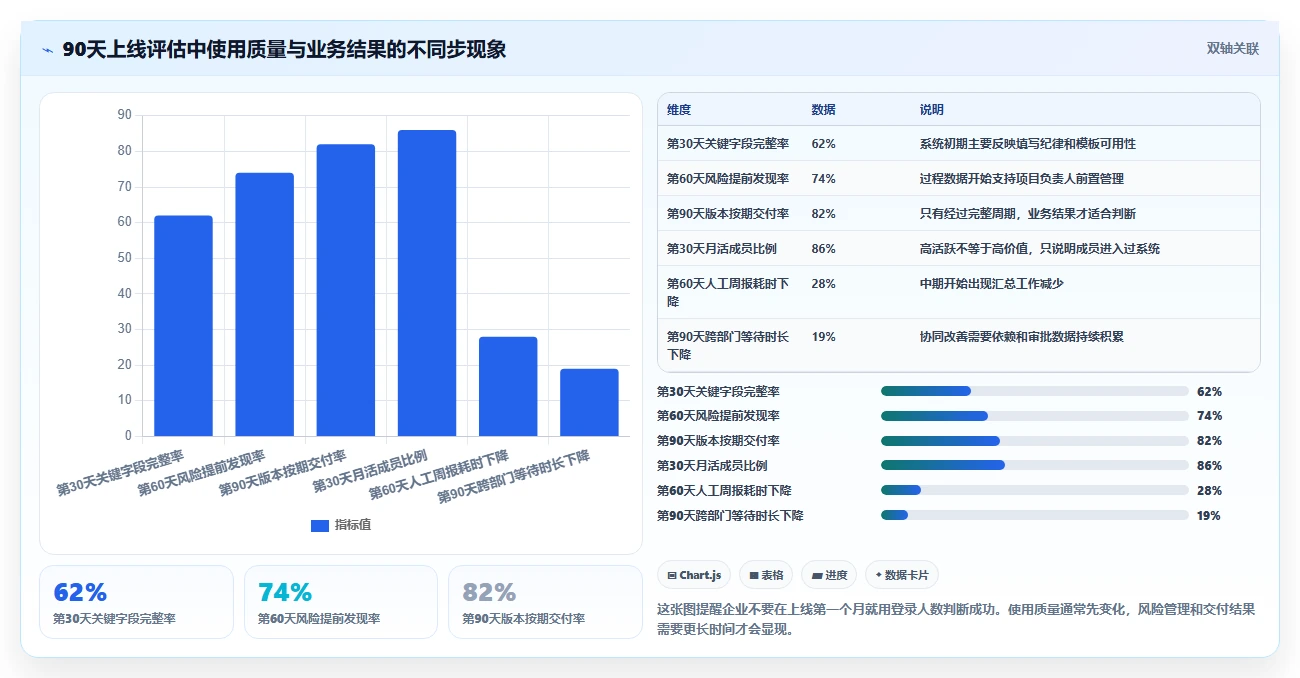Click table note 系统初期主要反映填写纪律和模板可用性
This screenshot has width=1300, height=678.
(x=1027, y=144)
